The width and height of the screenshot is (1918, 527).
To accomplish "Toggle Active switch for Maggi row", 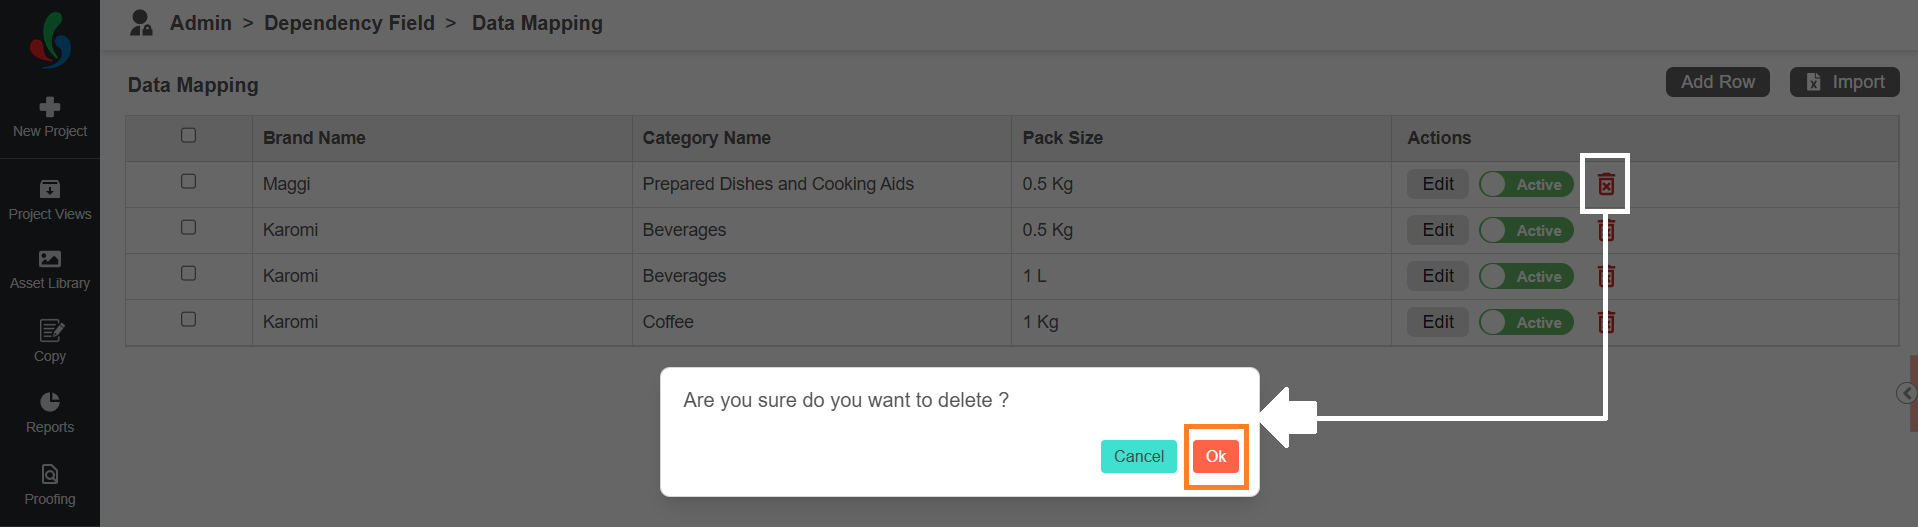I will (1526, 184).
